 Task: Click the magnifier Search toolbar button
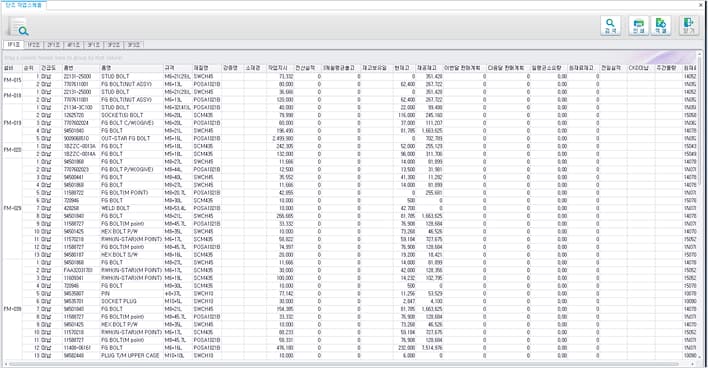tap(610, 26)
